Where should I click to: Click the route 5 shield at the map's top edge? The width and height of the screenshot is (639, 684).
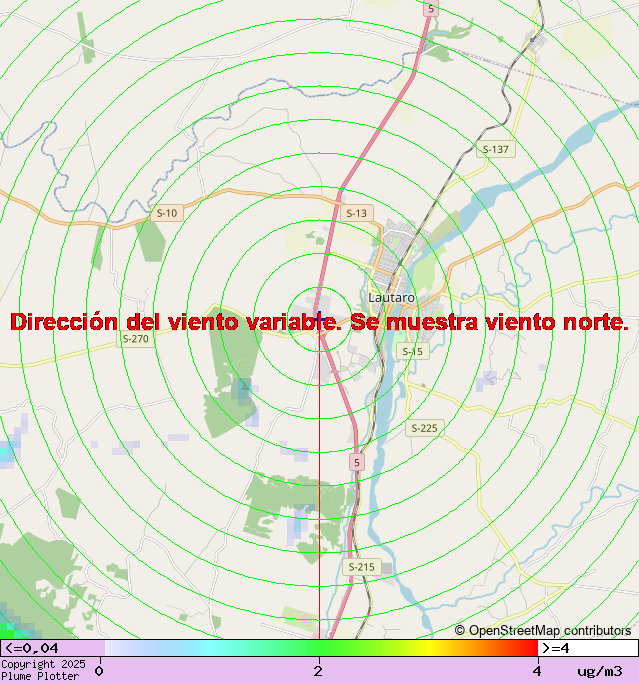coord(431,8)
